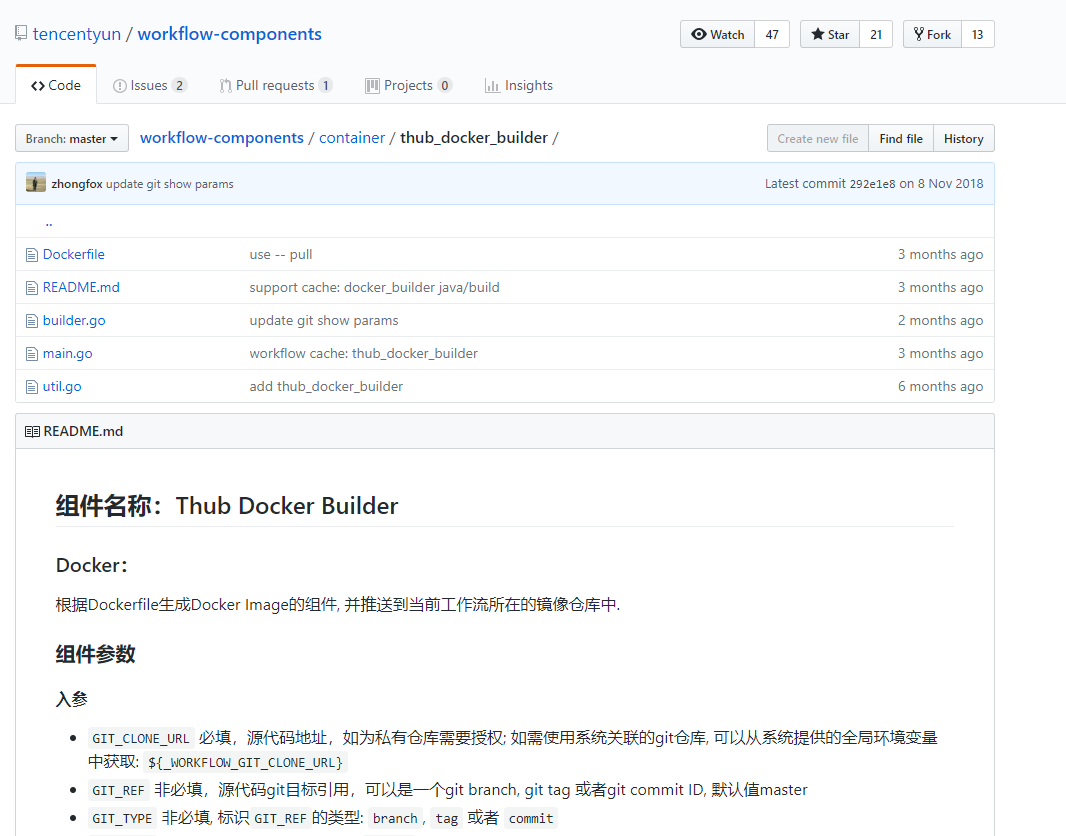Click the 'commit' code value
Image resolution: width=1066 pixels, height=836 pixels.
point(531,818)
